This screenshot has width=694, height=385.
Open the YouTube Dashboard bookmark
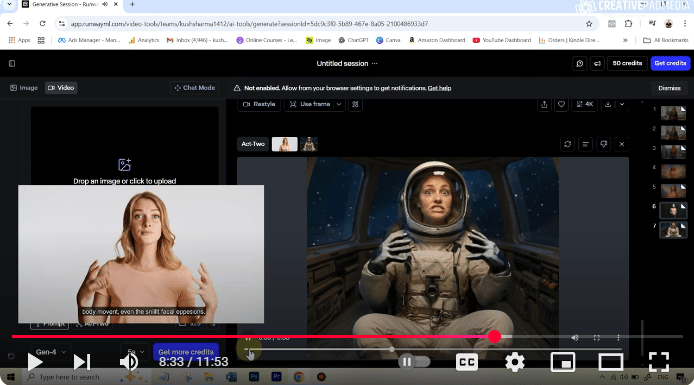point(502,40)
